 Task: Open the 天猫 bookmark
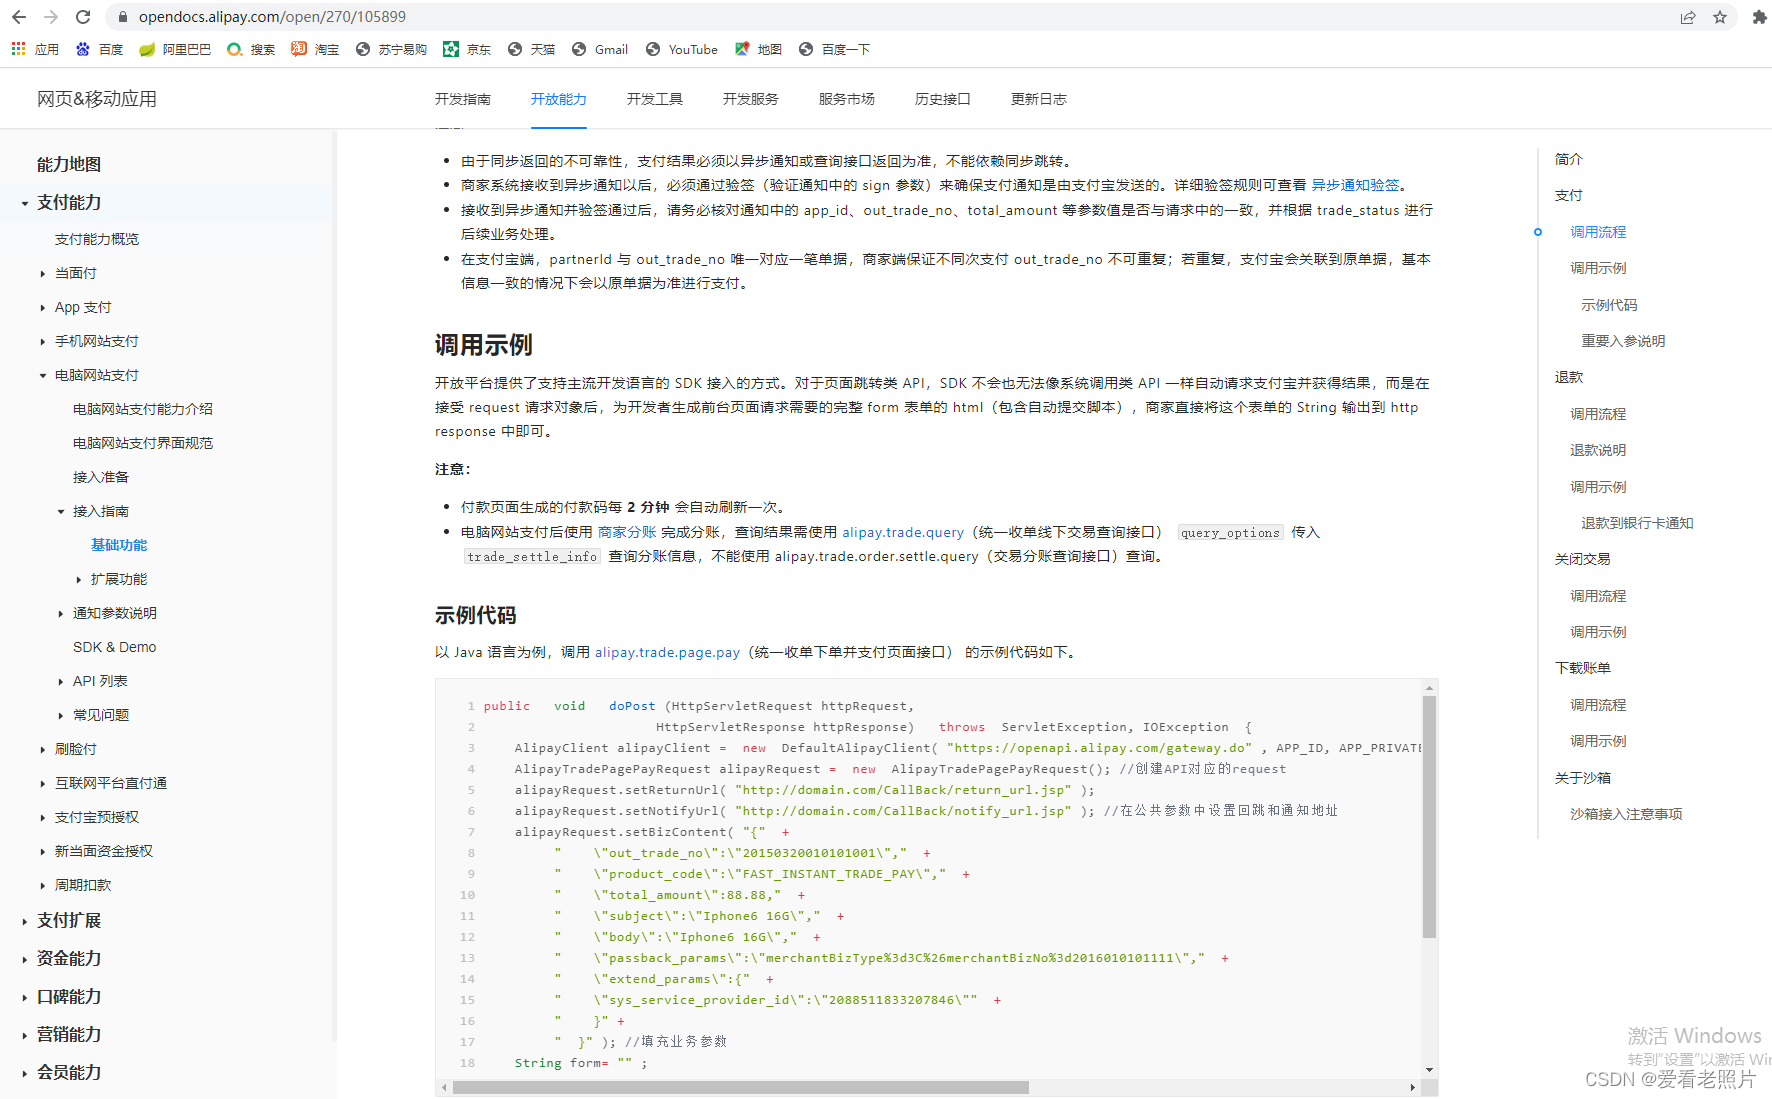(531, 49)
